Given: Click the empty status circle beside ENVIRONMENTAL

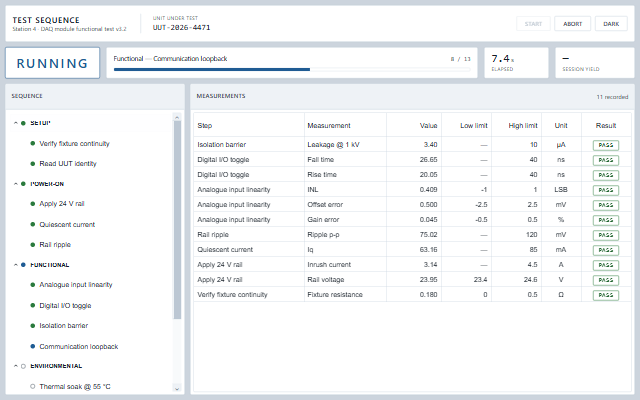Looking at the screenshot, I should pyautogui.click(x=23, y=366).
